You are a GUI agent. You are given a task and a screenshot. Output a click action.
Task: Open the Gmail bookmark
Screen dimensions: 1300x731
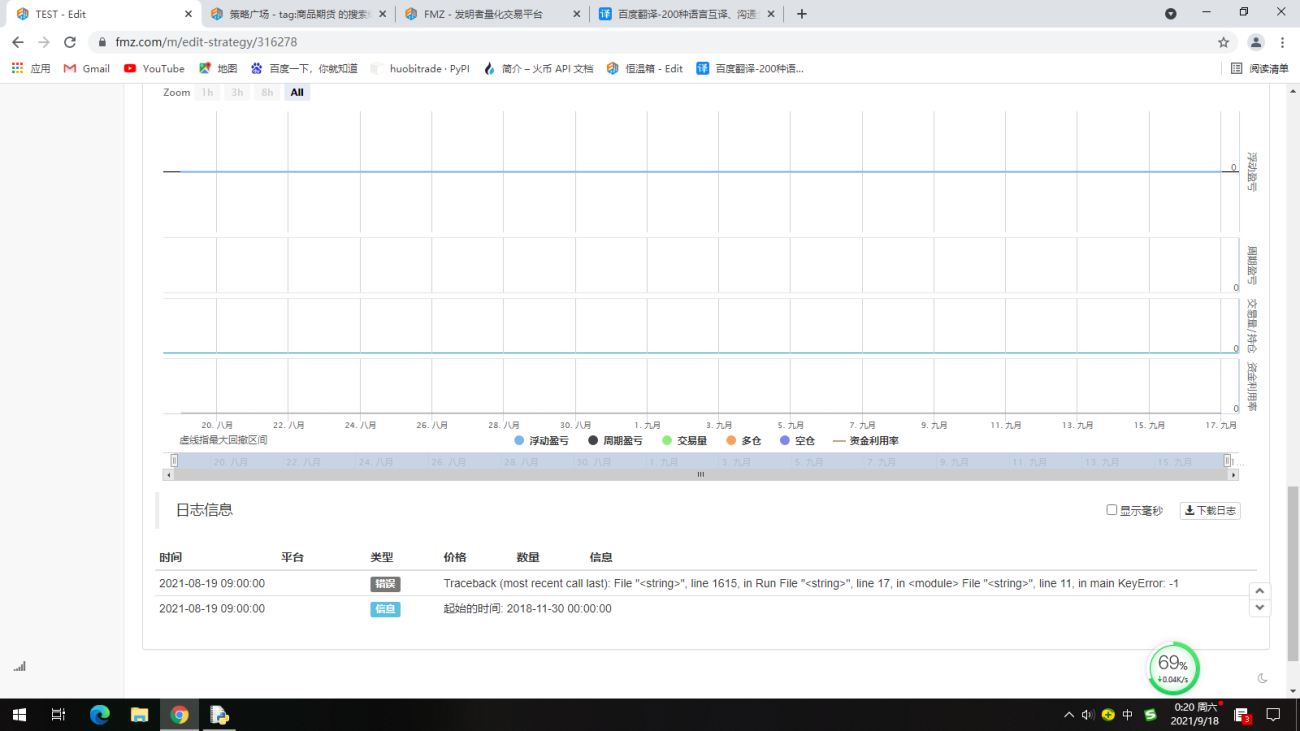(87, 68)
